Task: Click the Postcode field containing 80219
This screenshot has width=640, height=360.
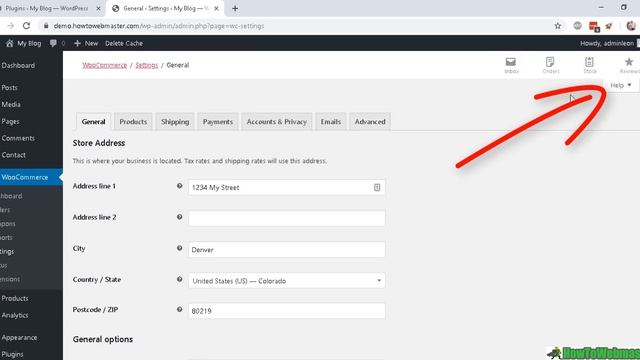Action: [287, 311]
